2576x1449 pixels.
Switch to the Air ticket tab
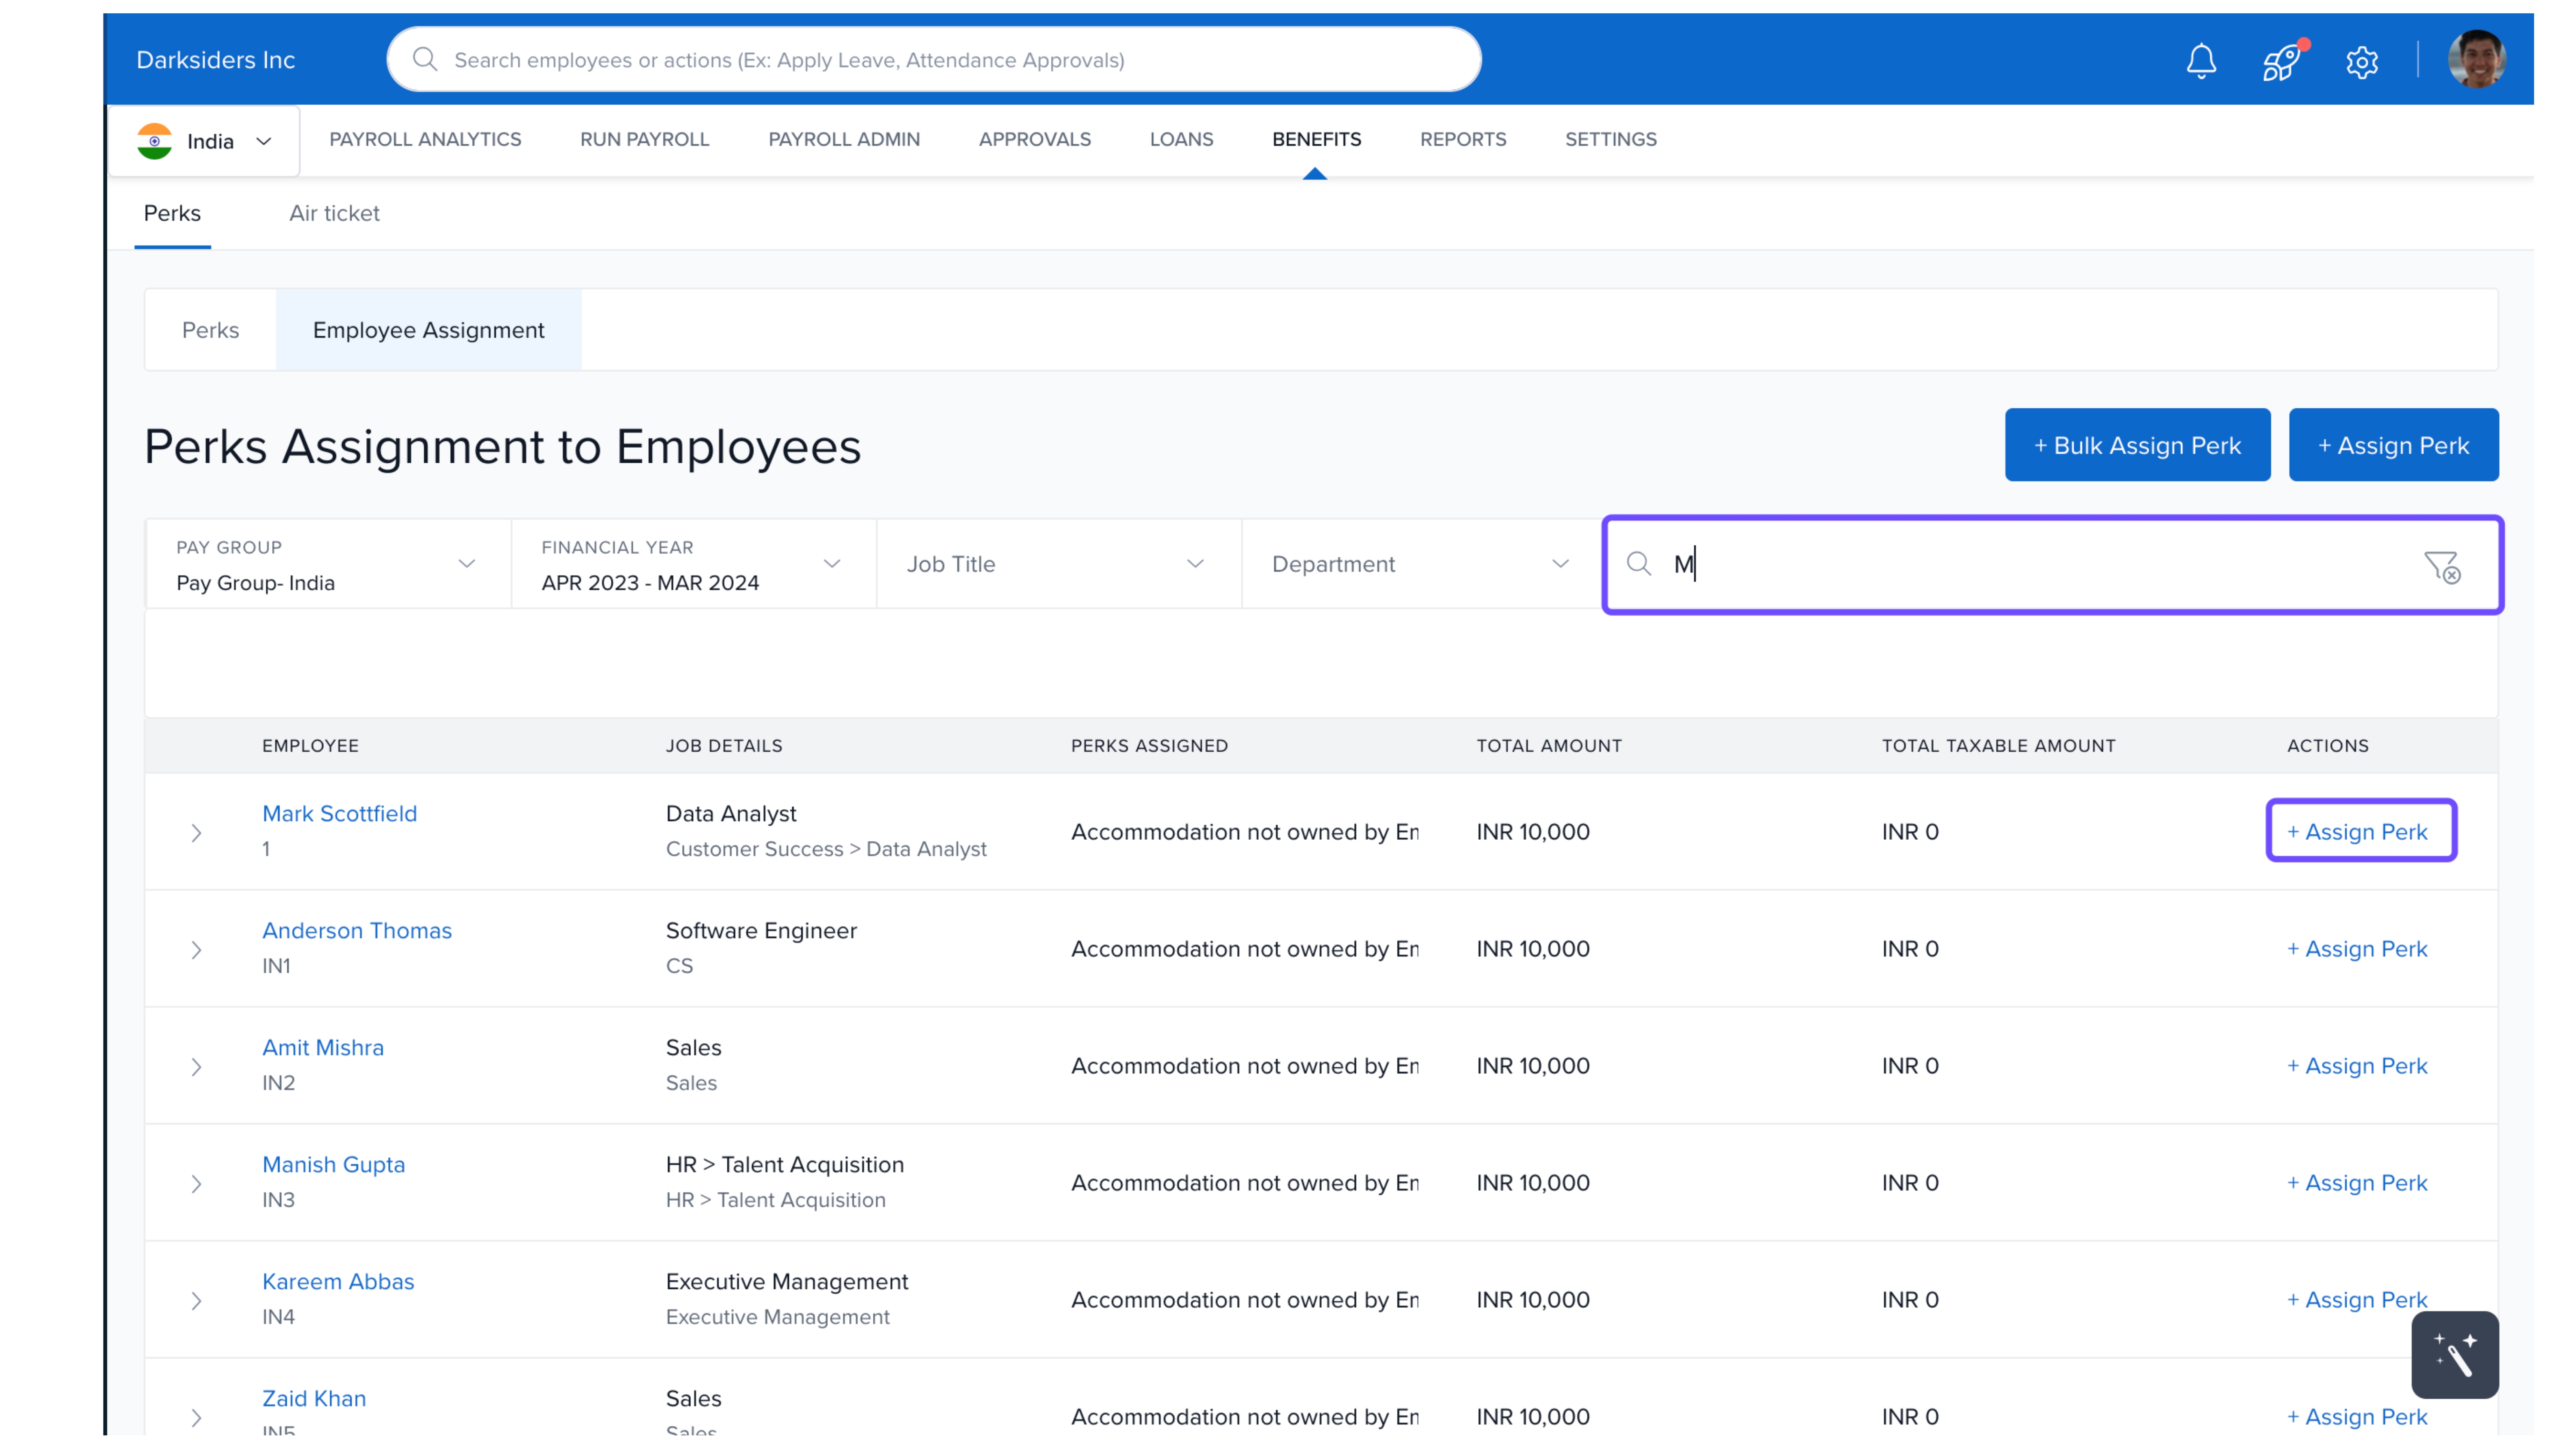[x=334, y=213]
